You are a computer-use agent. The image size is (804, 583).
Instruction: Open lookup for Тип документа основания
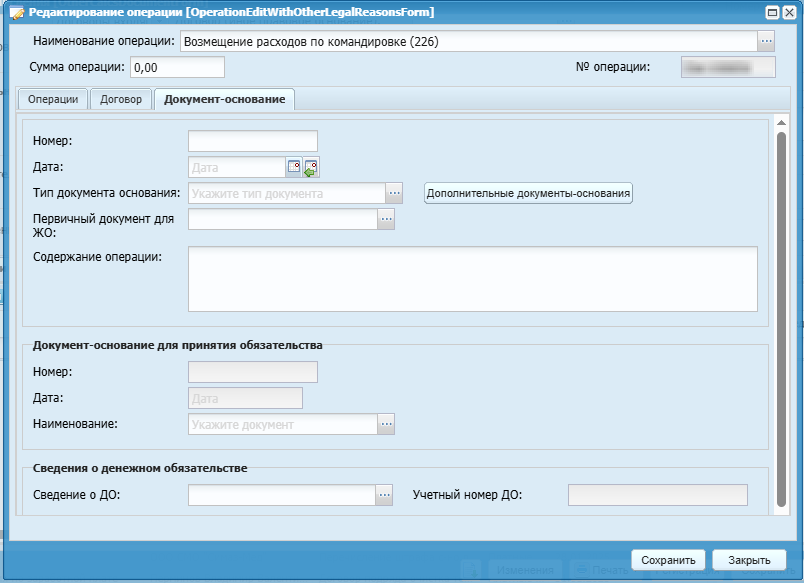(394, 193)
